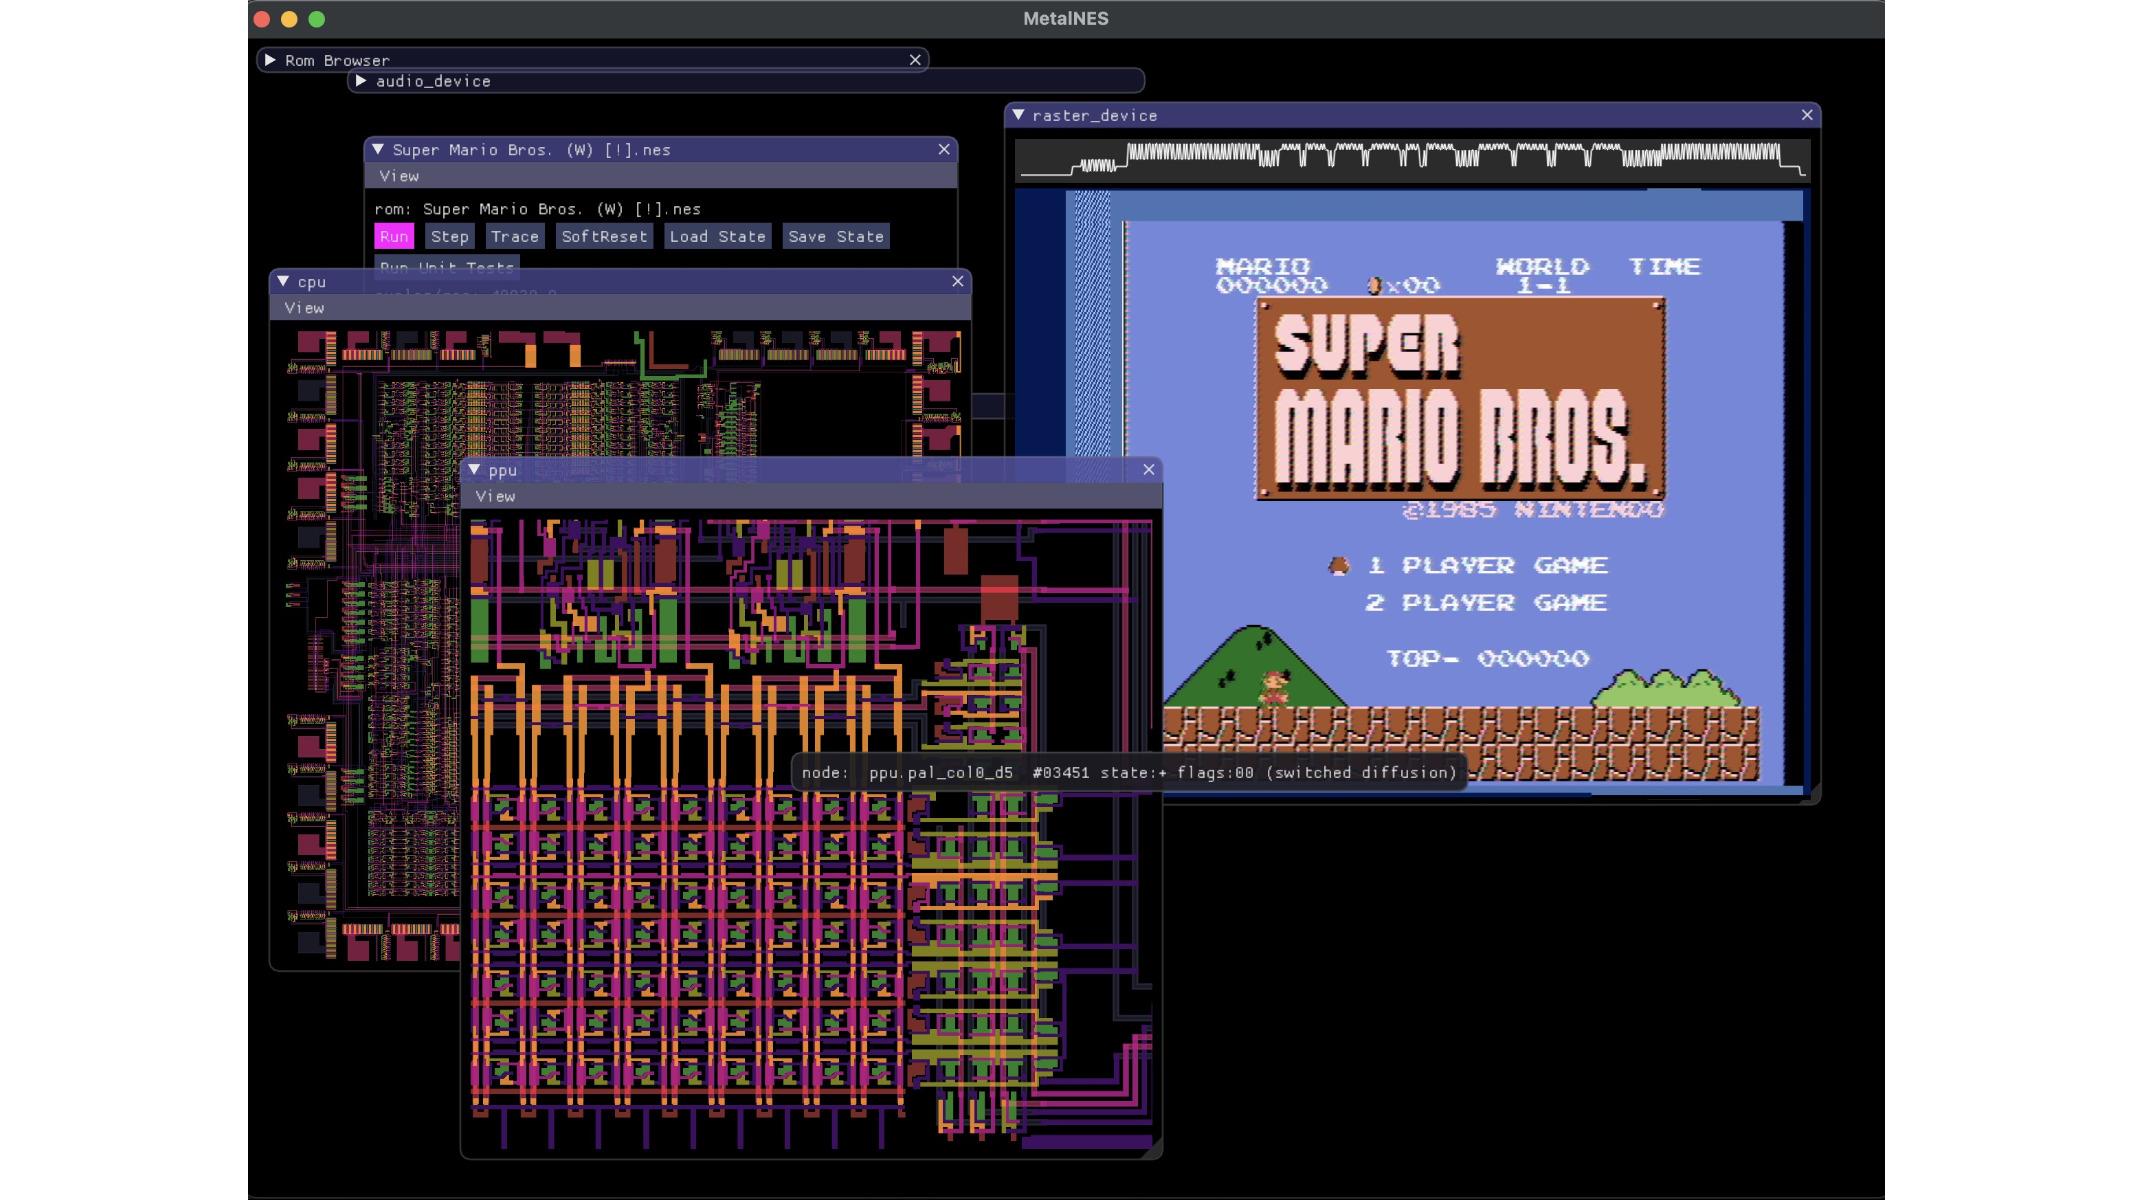Click the raster_device window resize grip
The width and height of the screenshot is (2133, 1200).
pos(1811,794)
